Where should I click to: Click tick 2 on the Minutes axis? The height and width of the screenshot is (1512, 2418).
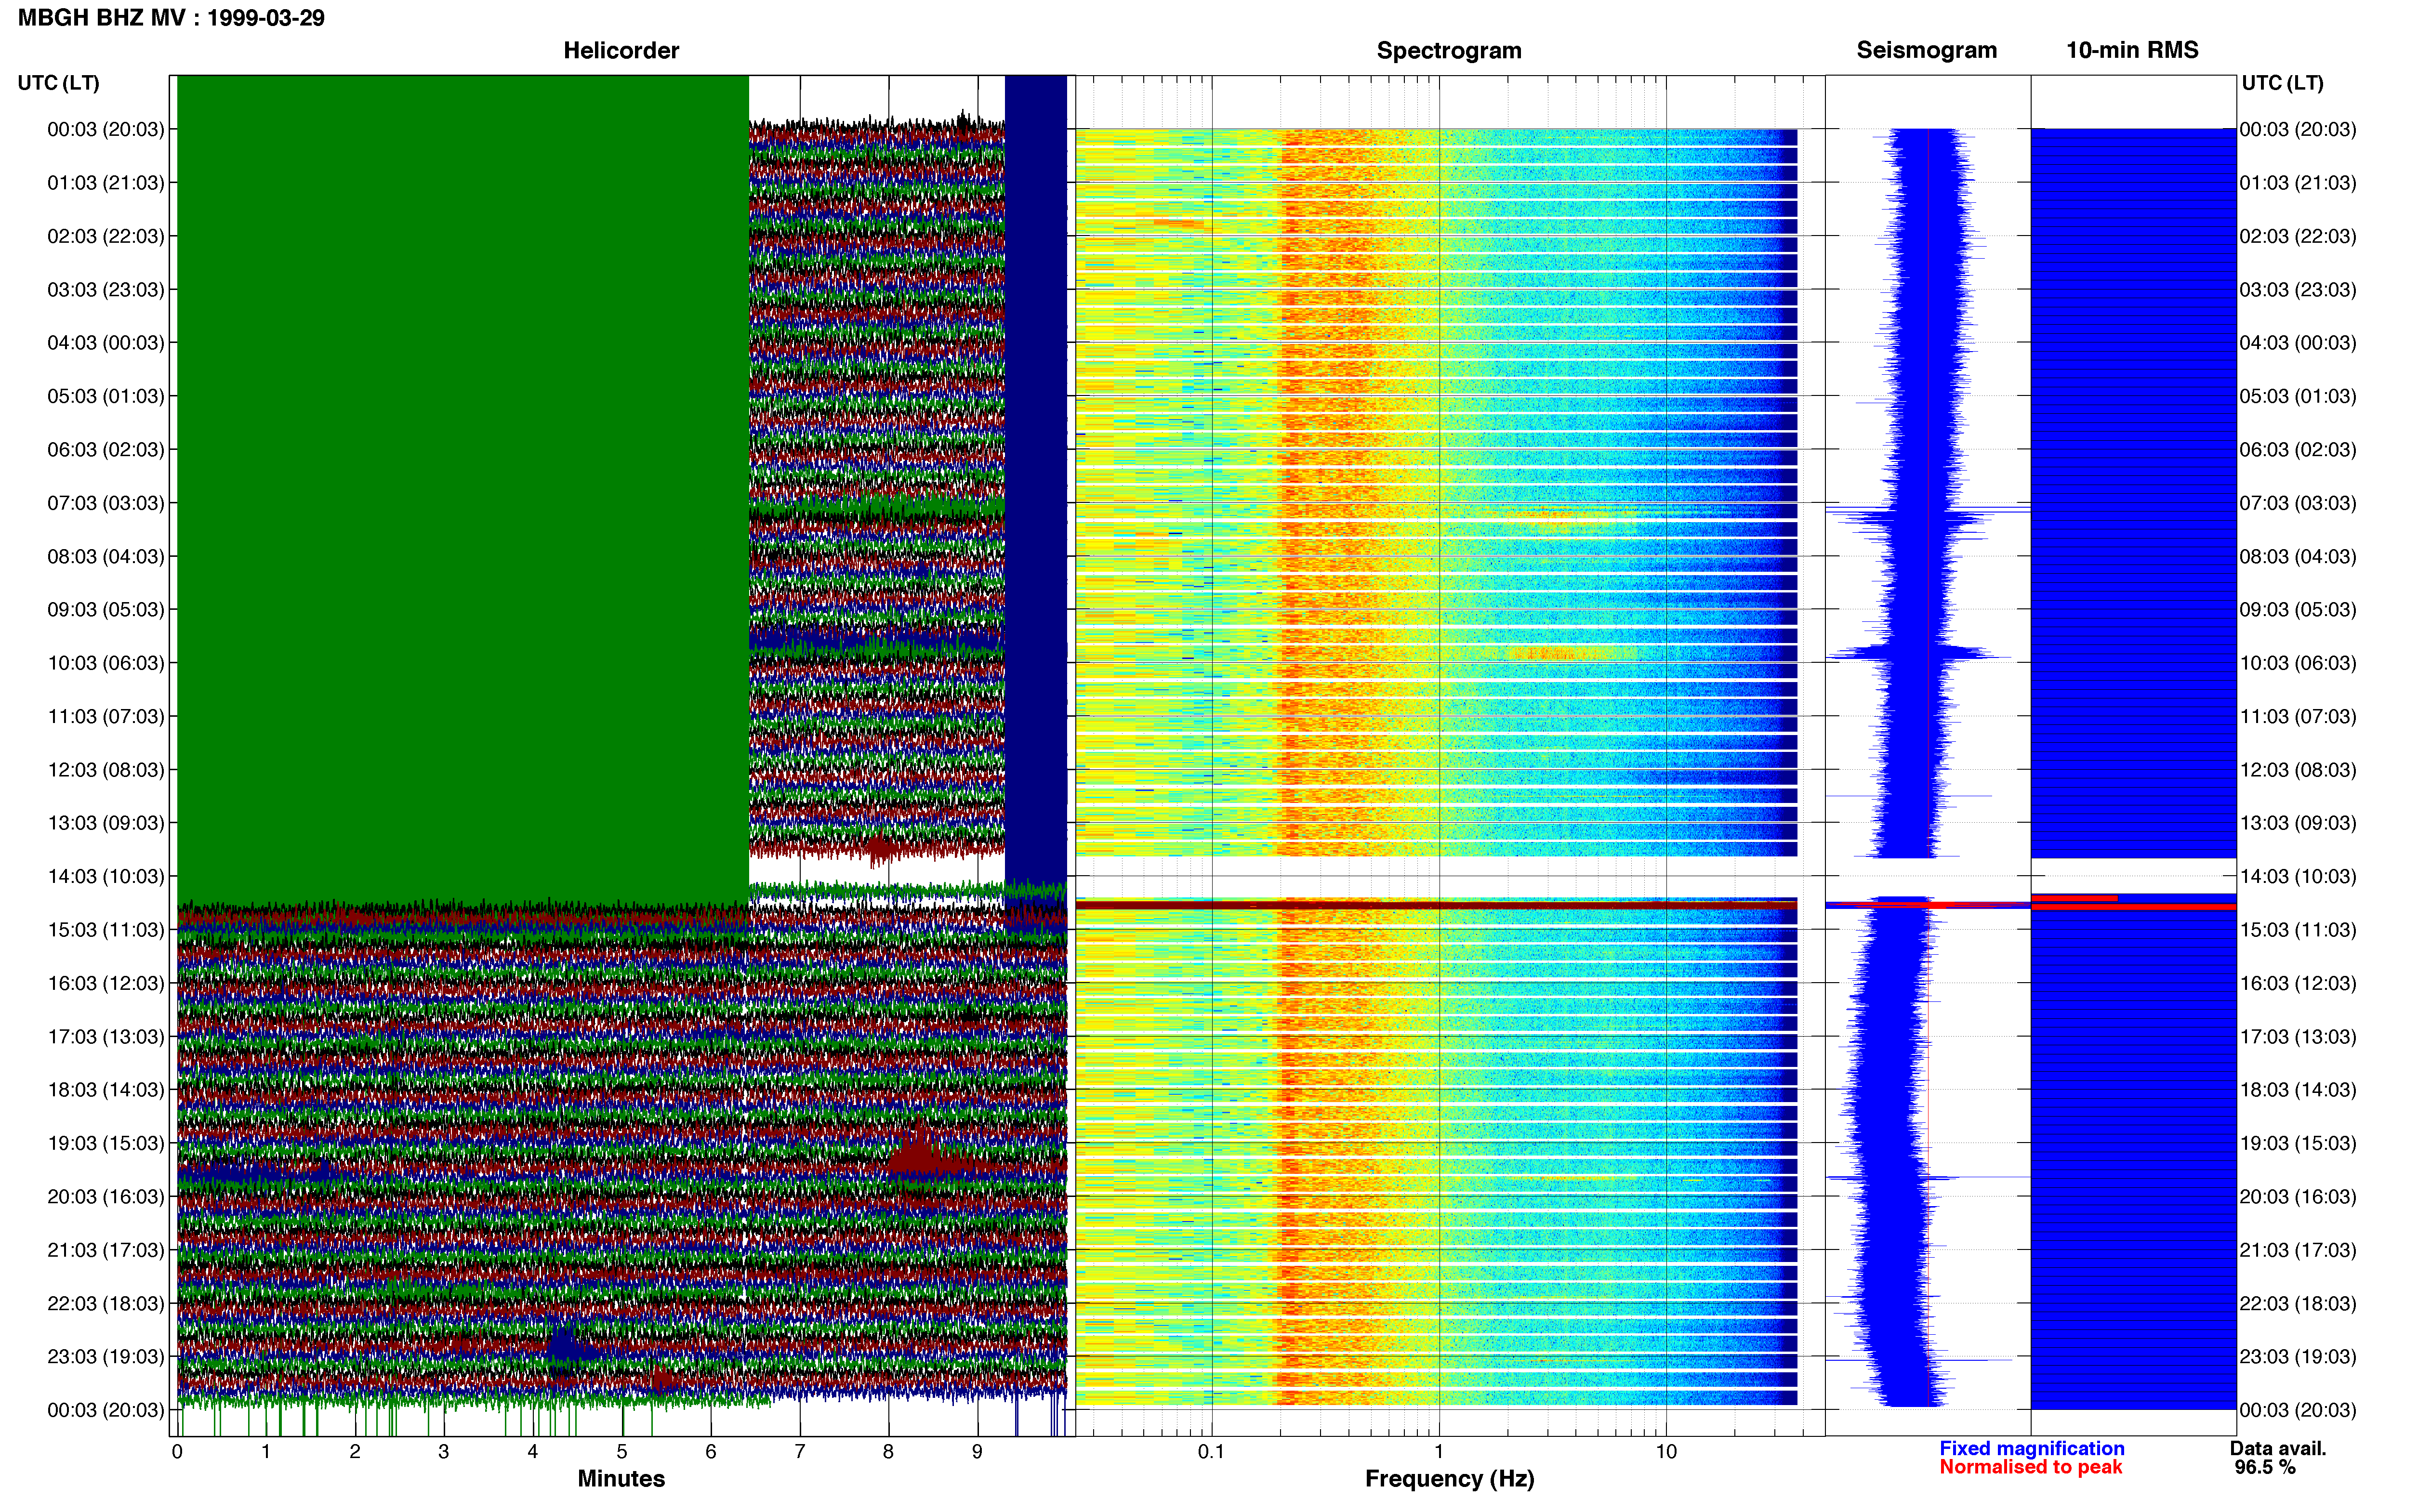click(355, 1452)
